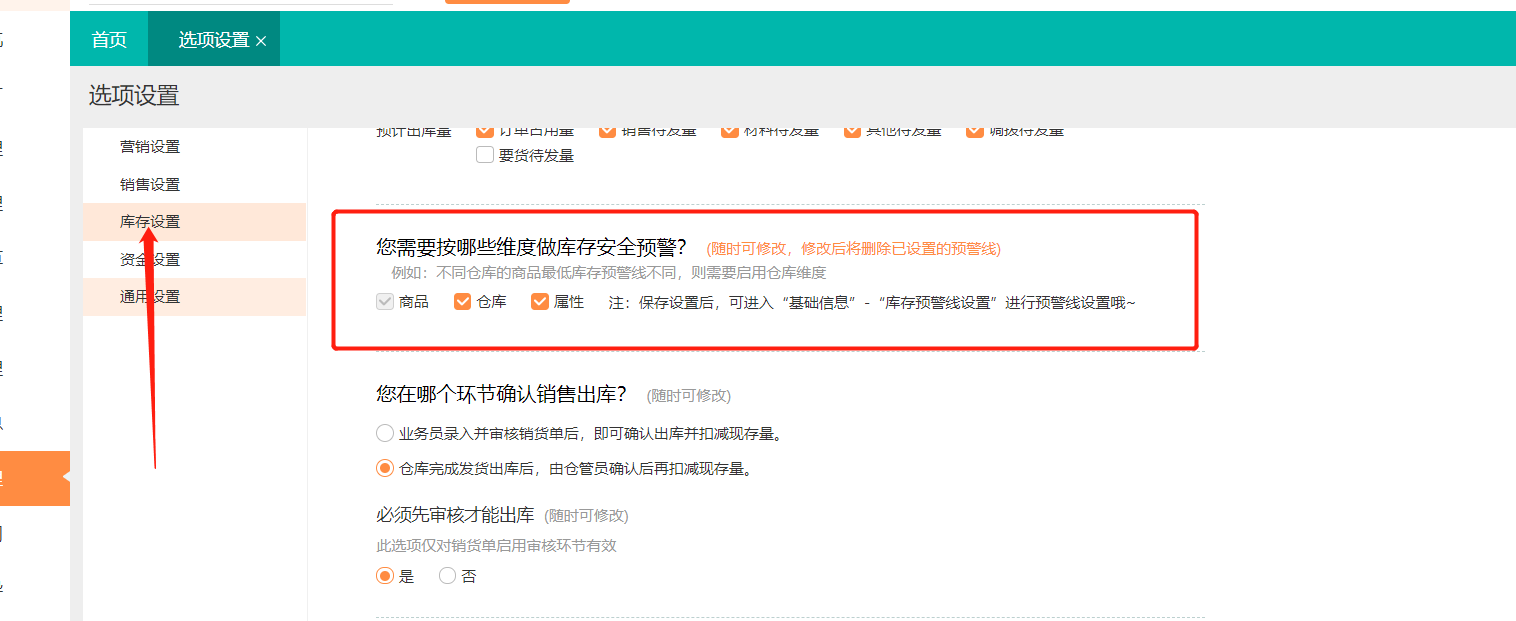The width and height of the screenshot is (1516, 621).
Task: Uncheck the 仓库 dimension checkbox
Action: [462, 301]
